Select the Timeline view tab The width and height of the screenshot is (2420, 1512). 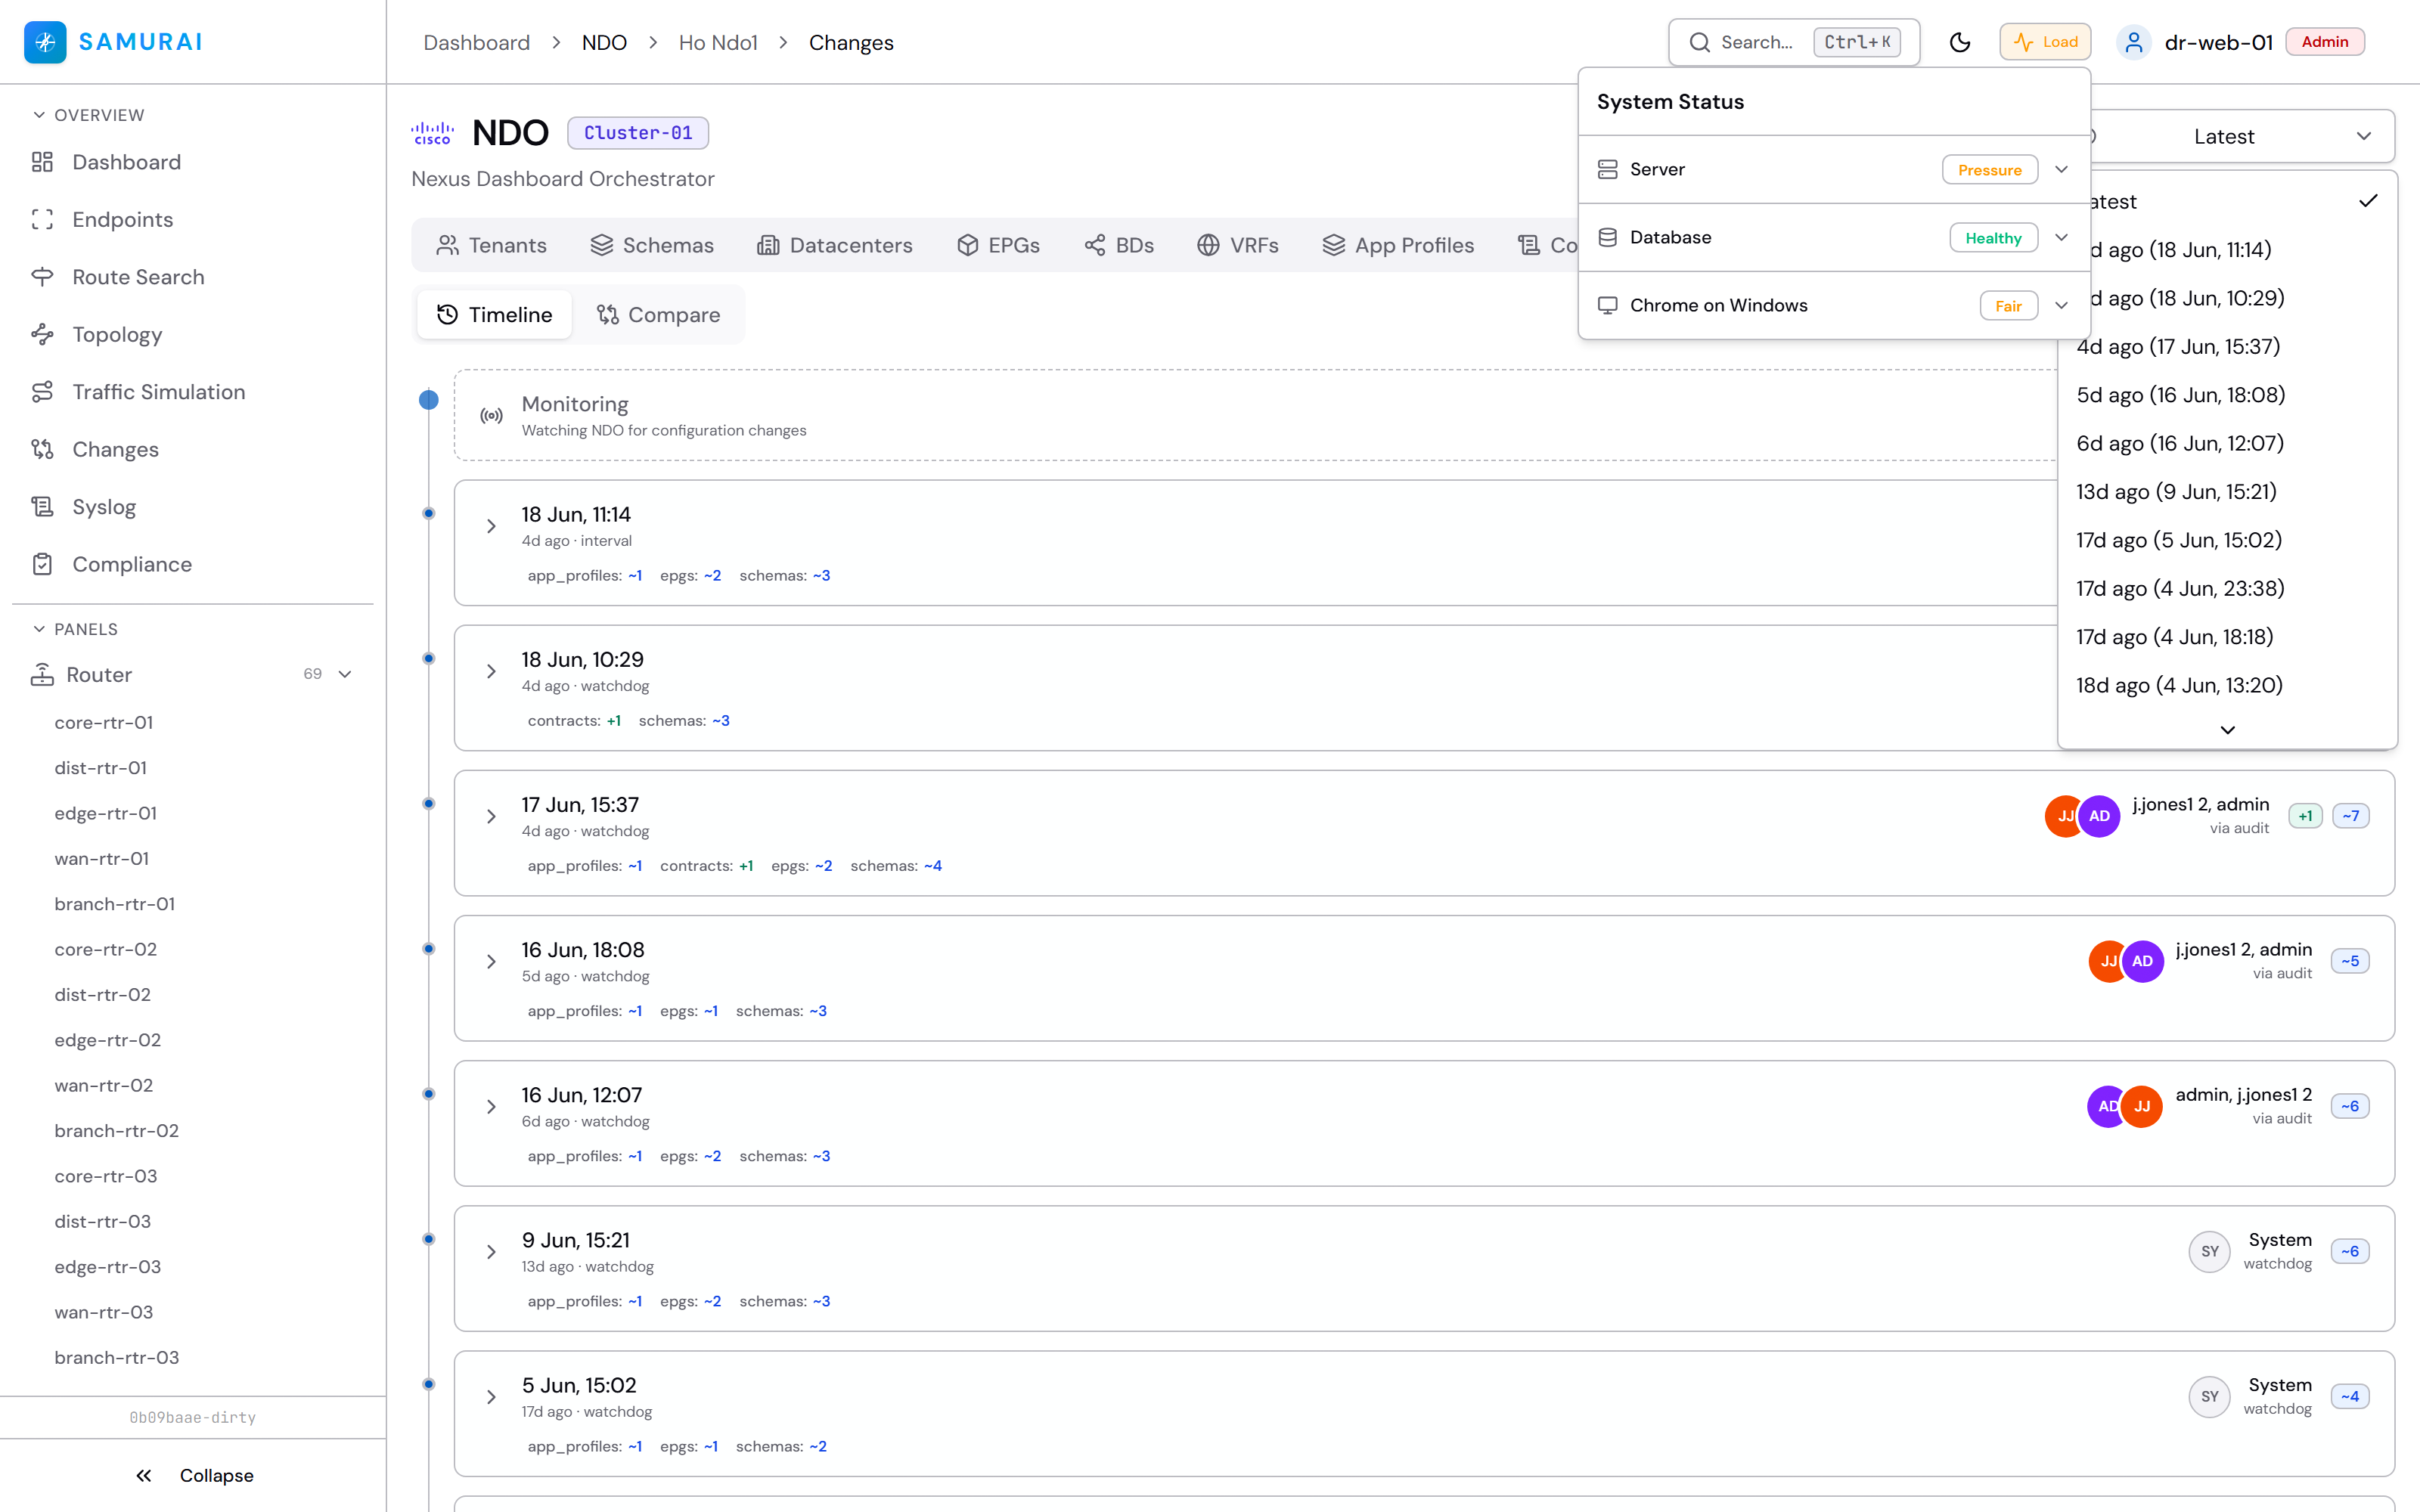(495, 315)
